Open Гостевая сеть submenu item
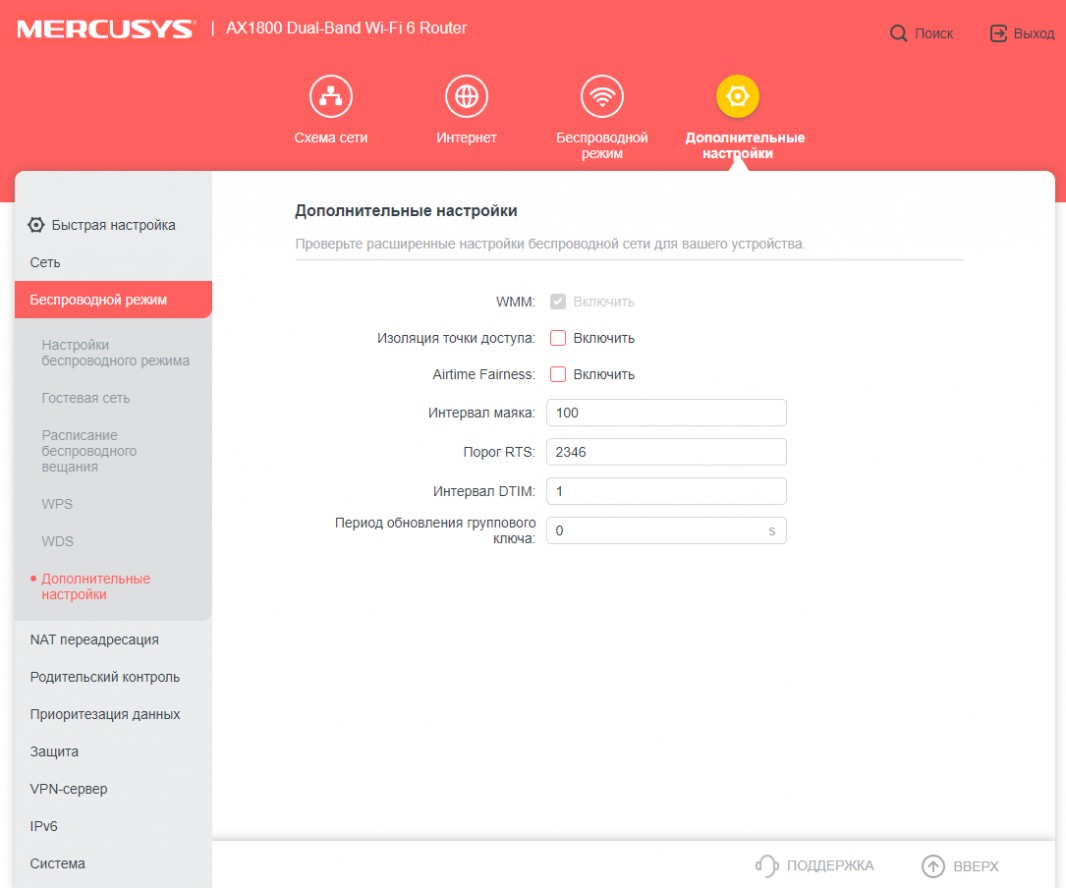The height and width of the screenshot is (888, 1066). 86,398
